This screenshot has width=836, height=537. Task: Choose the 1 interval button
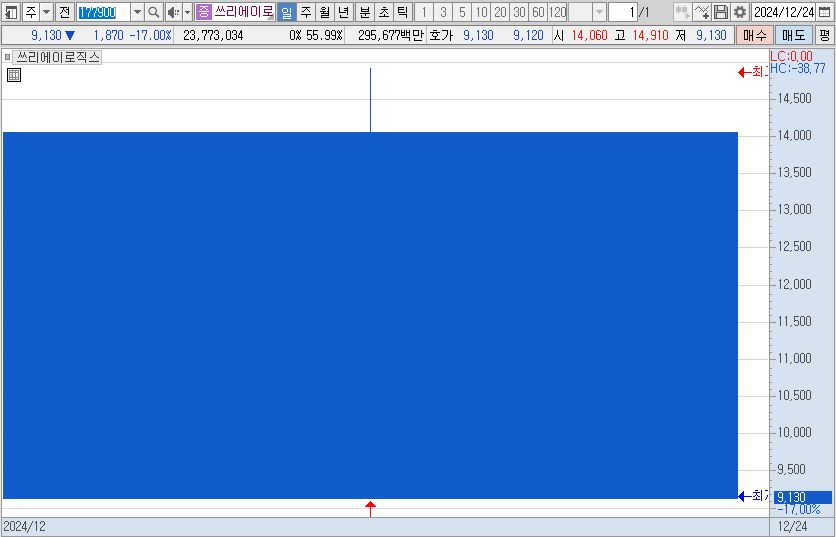(x=424, y=12)
